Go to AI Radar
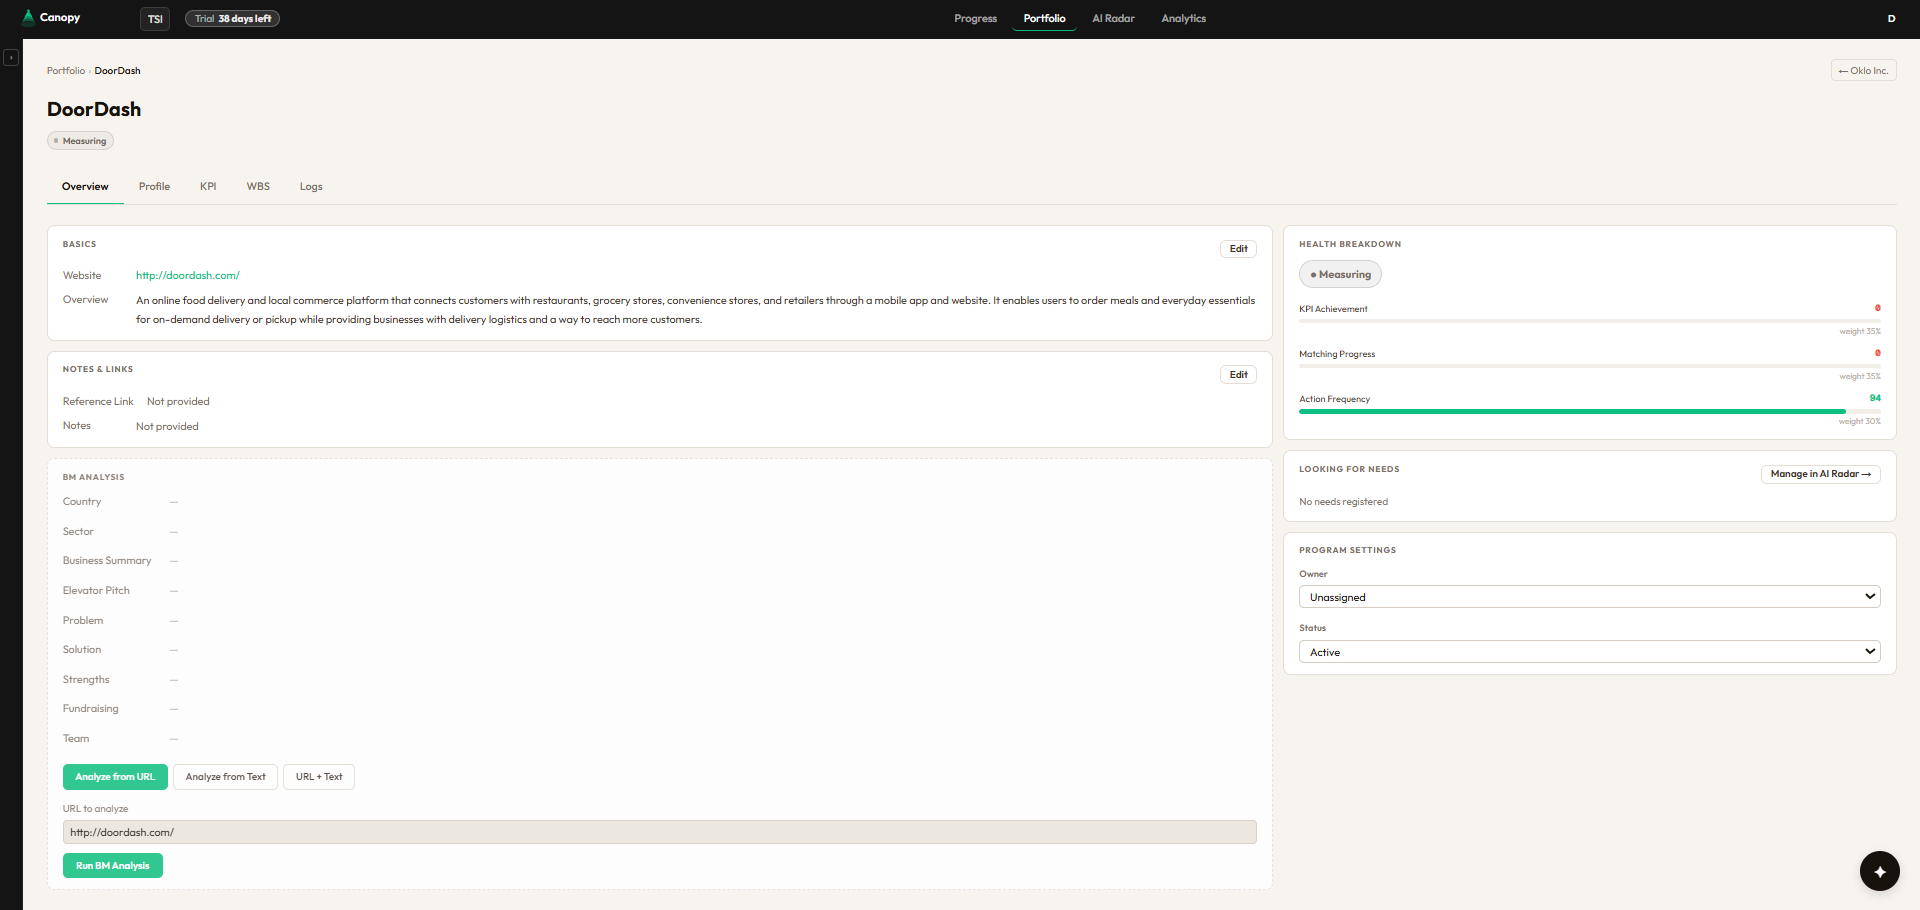 click(1113, 19)
